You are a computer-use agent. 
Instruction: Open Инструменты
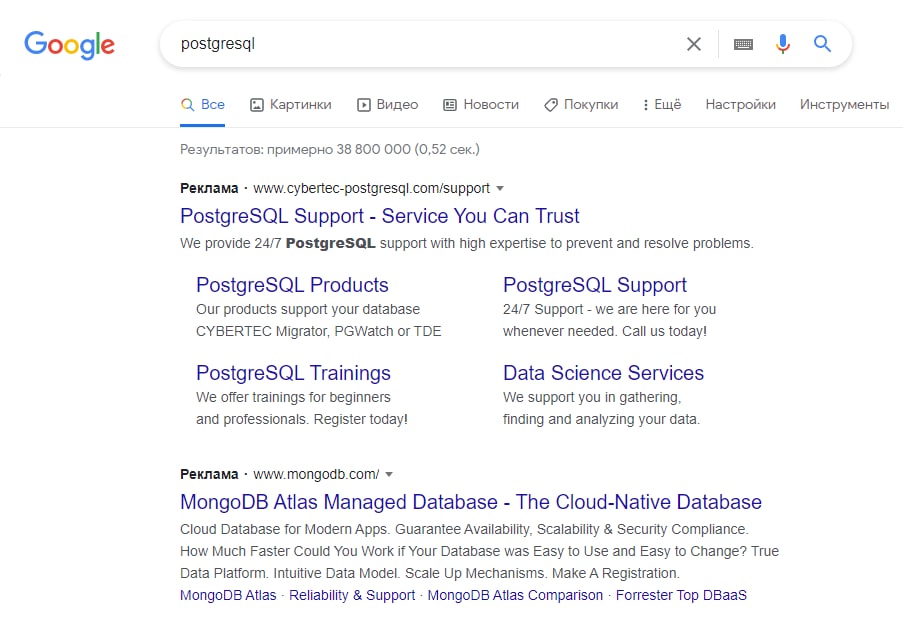(844, 105)
